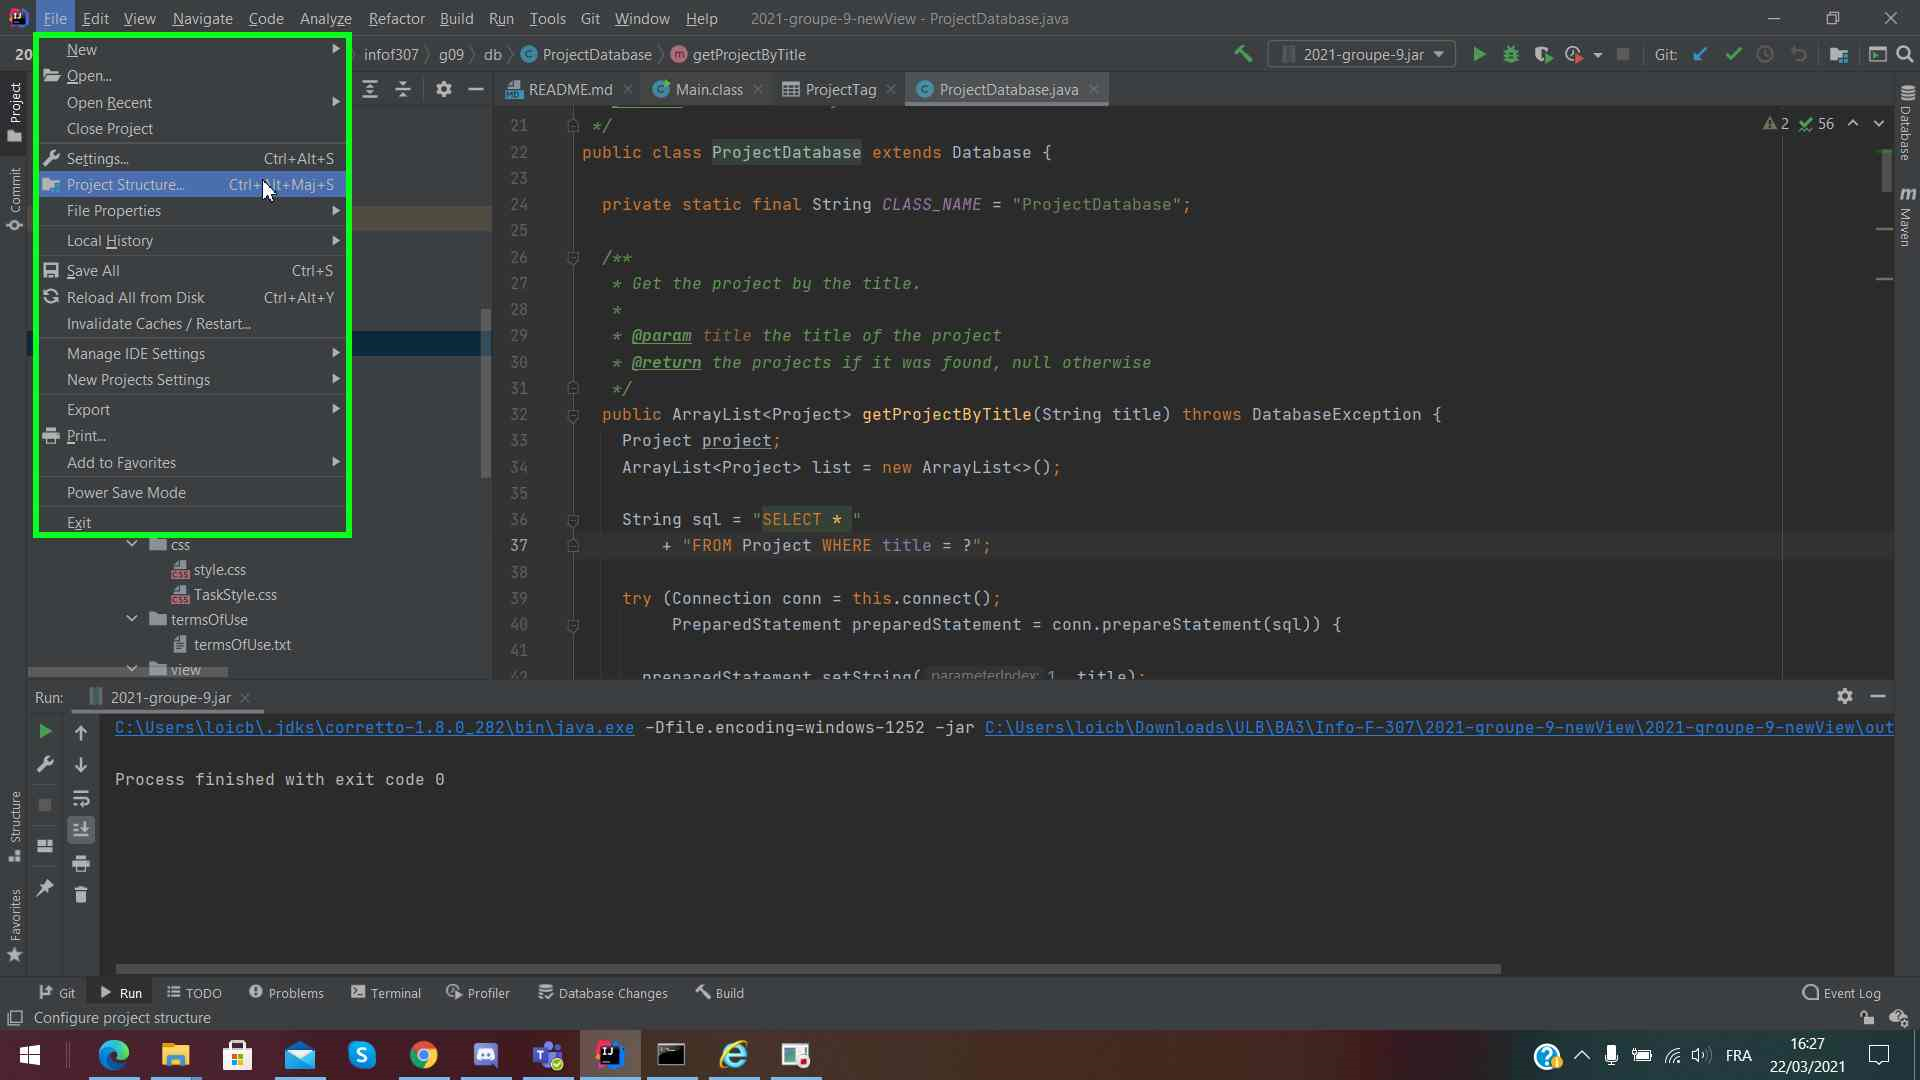Click Run with Coverage icon
Screen dimensions: 1920x1080
[x=1543, y=55]
